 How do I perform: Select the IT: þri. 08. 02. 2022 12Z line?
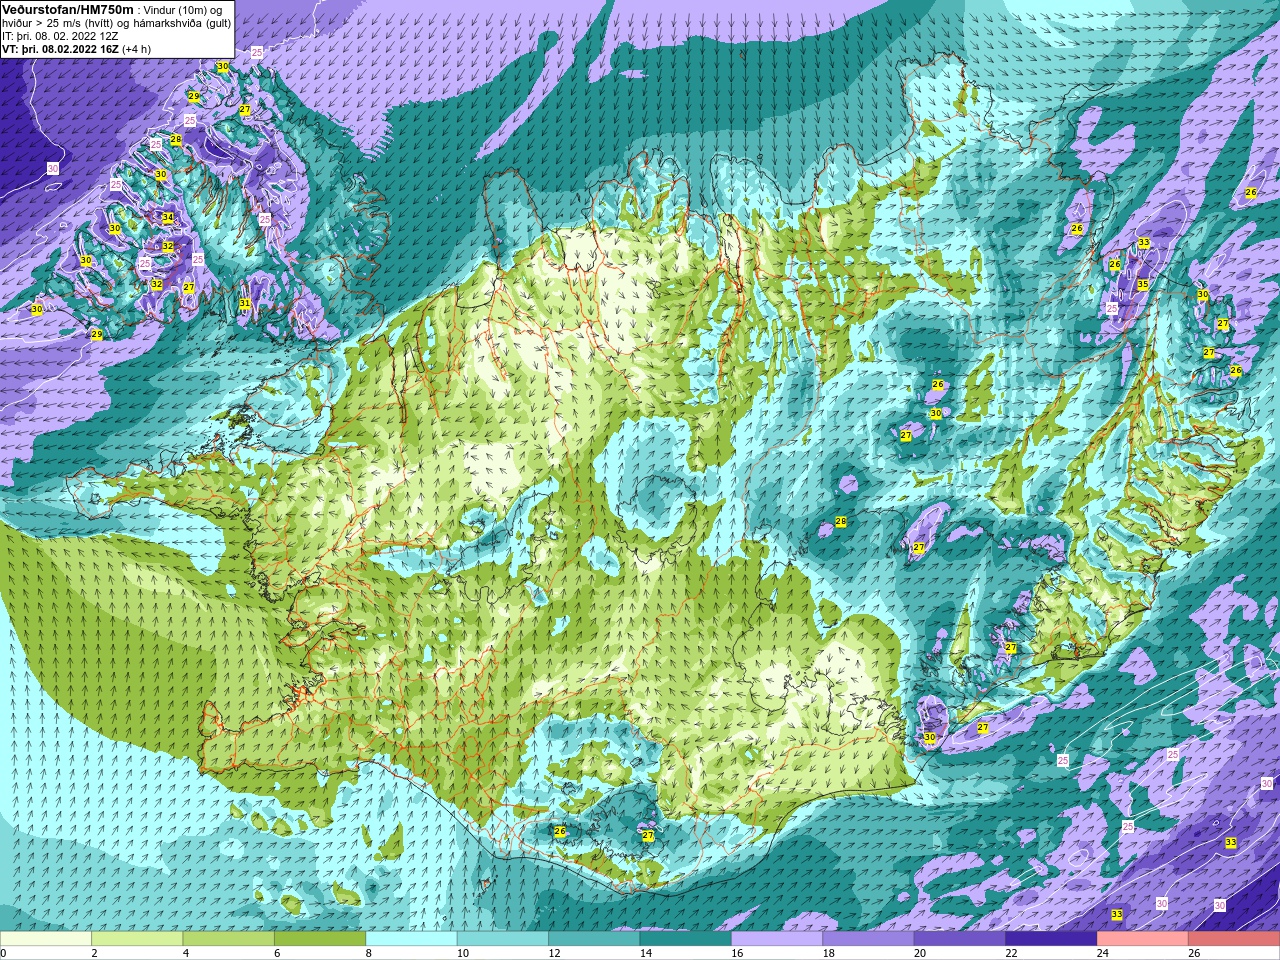[x=61, y=35]
